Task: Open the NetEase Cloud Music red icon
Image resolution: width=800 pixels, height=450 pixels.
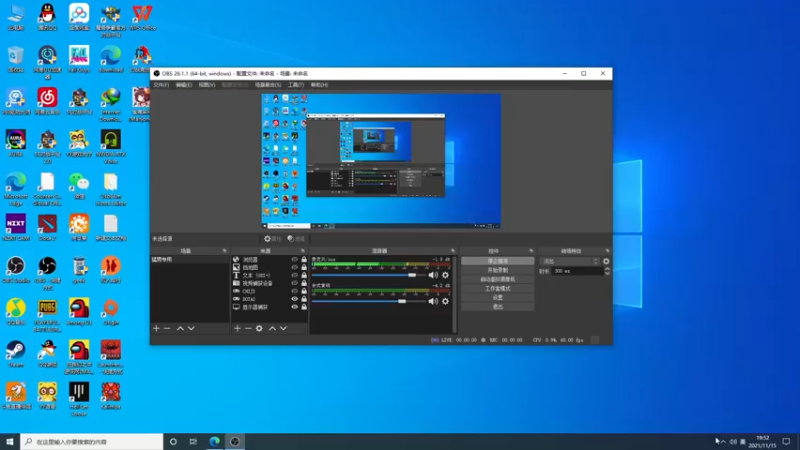Action: pyautogui.click(x=47, y=101)
